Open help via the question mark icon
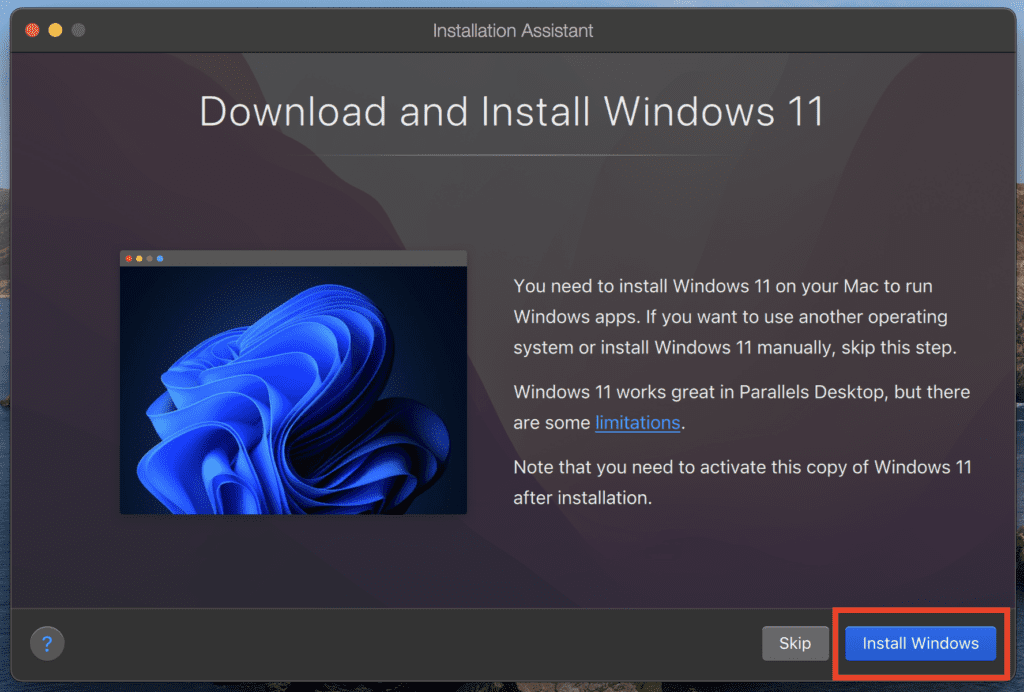This screenshot has height=692, width=1024. point(47,644)
